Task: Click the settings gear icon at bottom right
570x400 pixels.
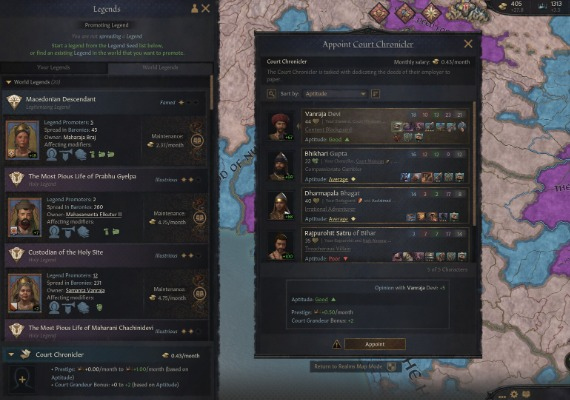Action: (x=514, y=394)
